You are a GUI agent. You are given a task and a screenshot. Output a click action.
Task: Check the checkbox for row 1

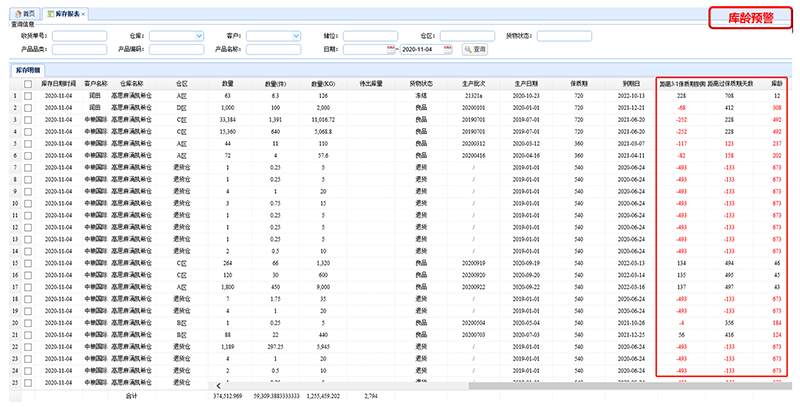coord(28,96)
